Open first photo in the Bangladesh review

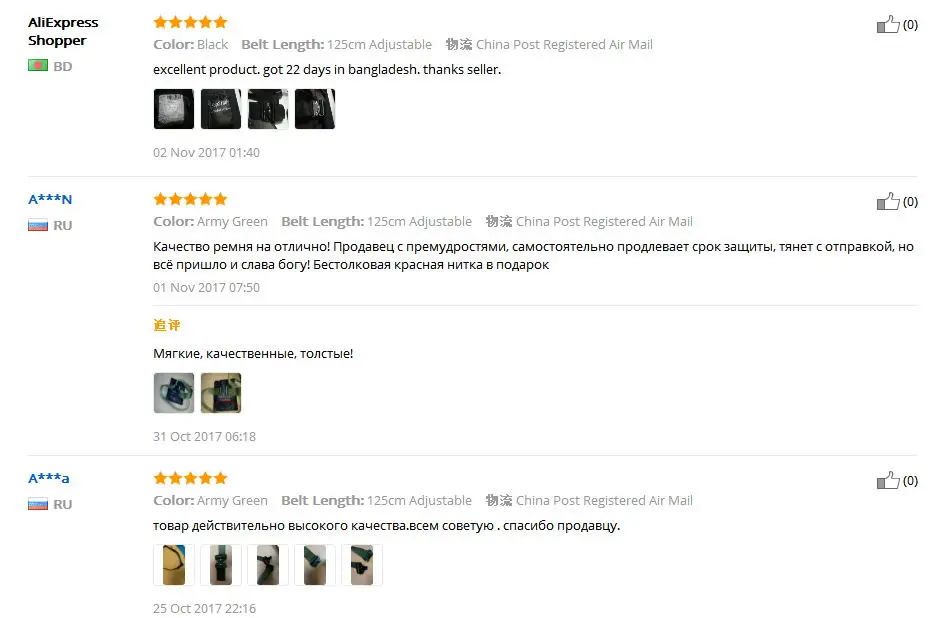[x=174, y=109]
